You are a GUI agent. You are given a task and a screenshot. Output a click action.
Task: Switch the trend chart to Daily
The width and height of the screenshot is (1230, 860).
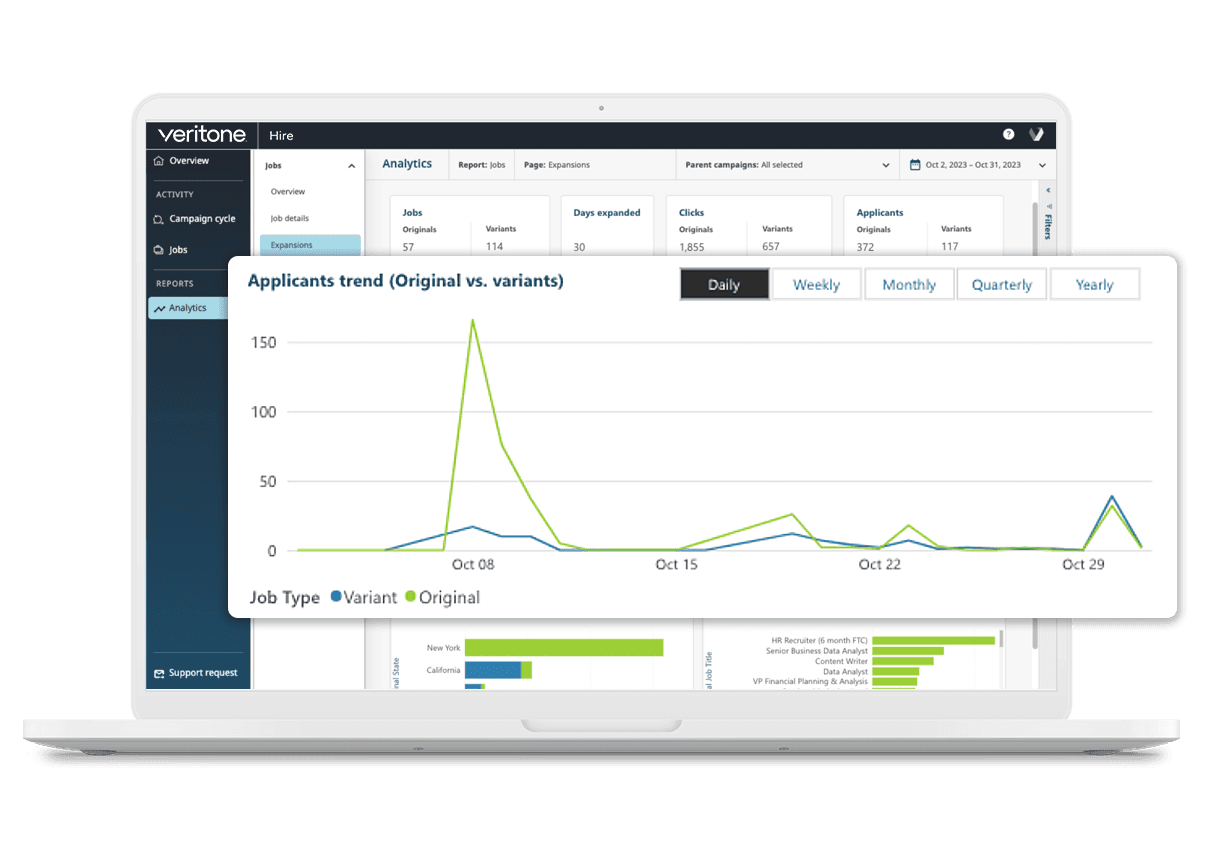(724, 285)
